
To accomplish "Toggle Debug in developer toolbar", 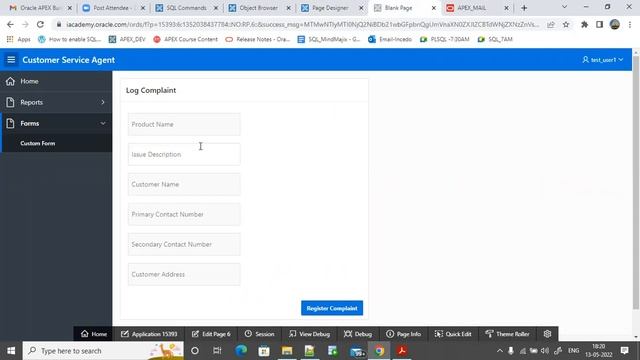I will (358, 334).
